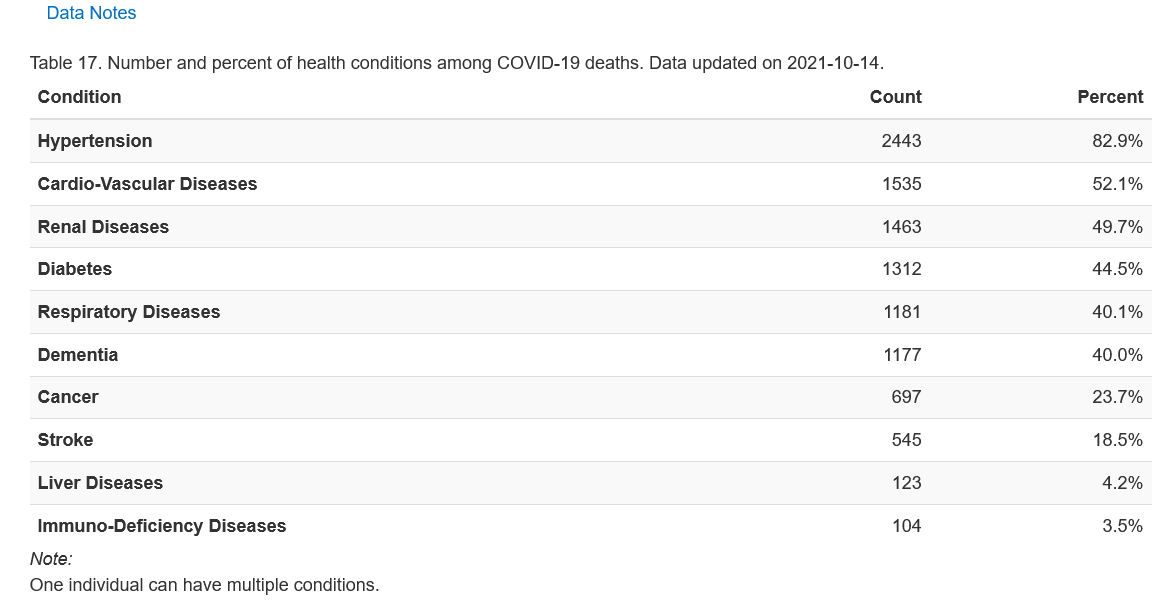Open the Data Notes link

click(91, 13)
